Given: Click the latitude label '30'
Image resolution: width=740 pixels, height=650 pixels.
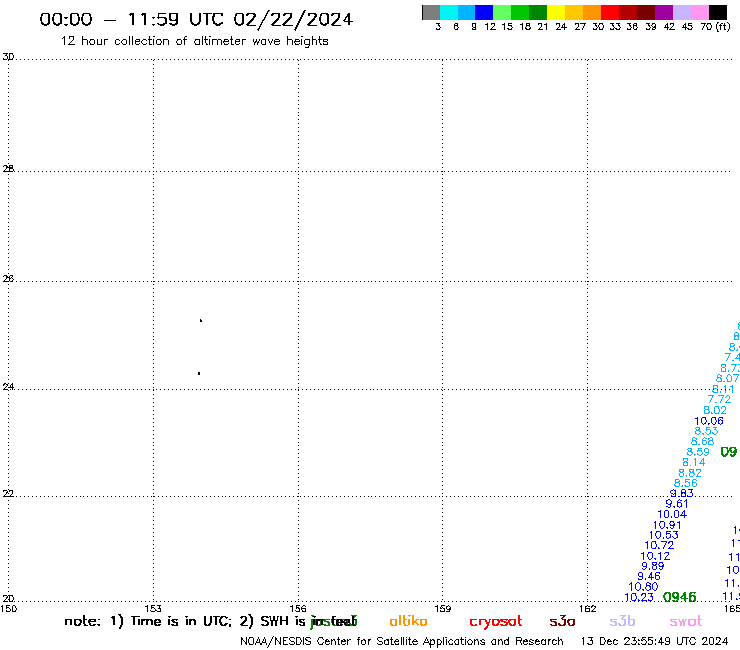Looking at the screenshot, I should (8, 57).
